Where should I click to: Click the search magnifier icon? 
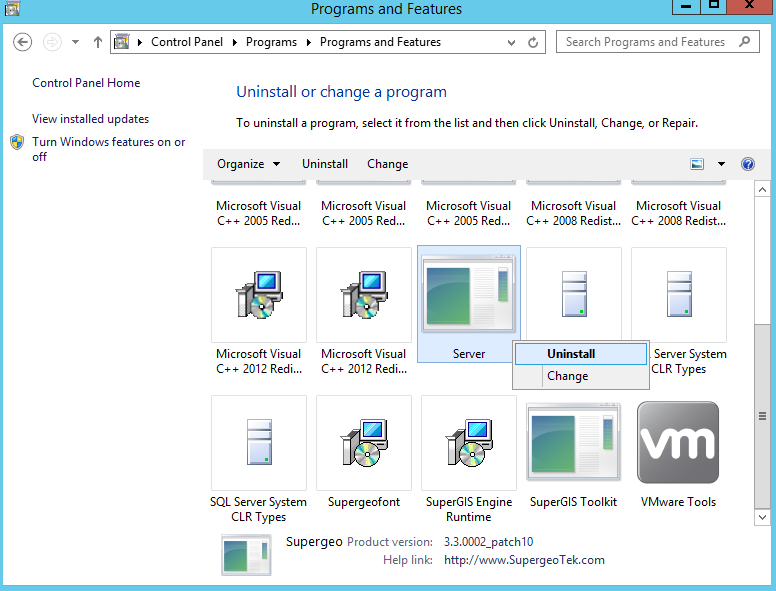[745, 42]
